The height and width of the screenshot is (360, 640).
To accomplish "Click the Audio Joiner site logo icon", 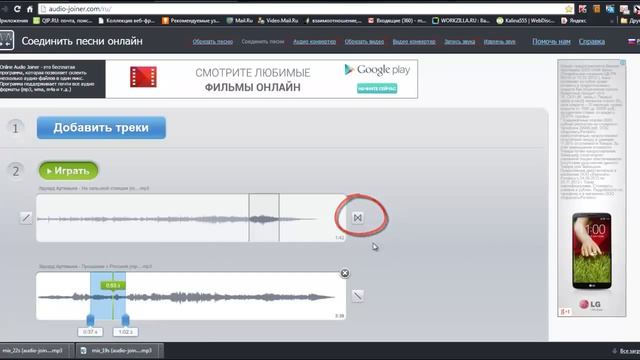I will click(7, 40).
